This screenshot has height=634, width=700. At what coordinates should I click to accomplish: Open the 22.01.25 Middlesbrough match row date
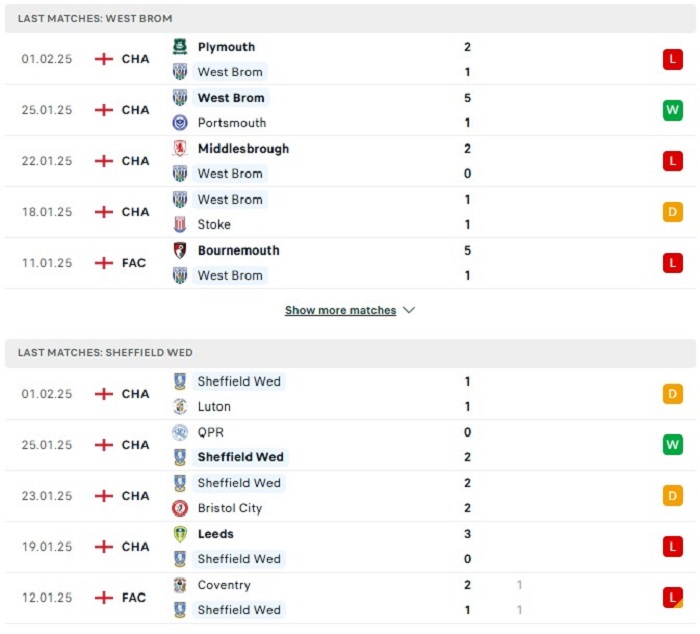click(47, 161)
